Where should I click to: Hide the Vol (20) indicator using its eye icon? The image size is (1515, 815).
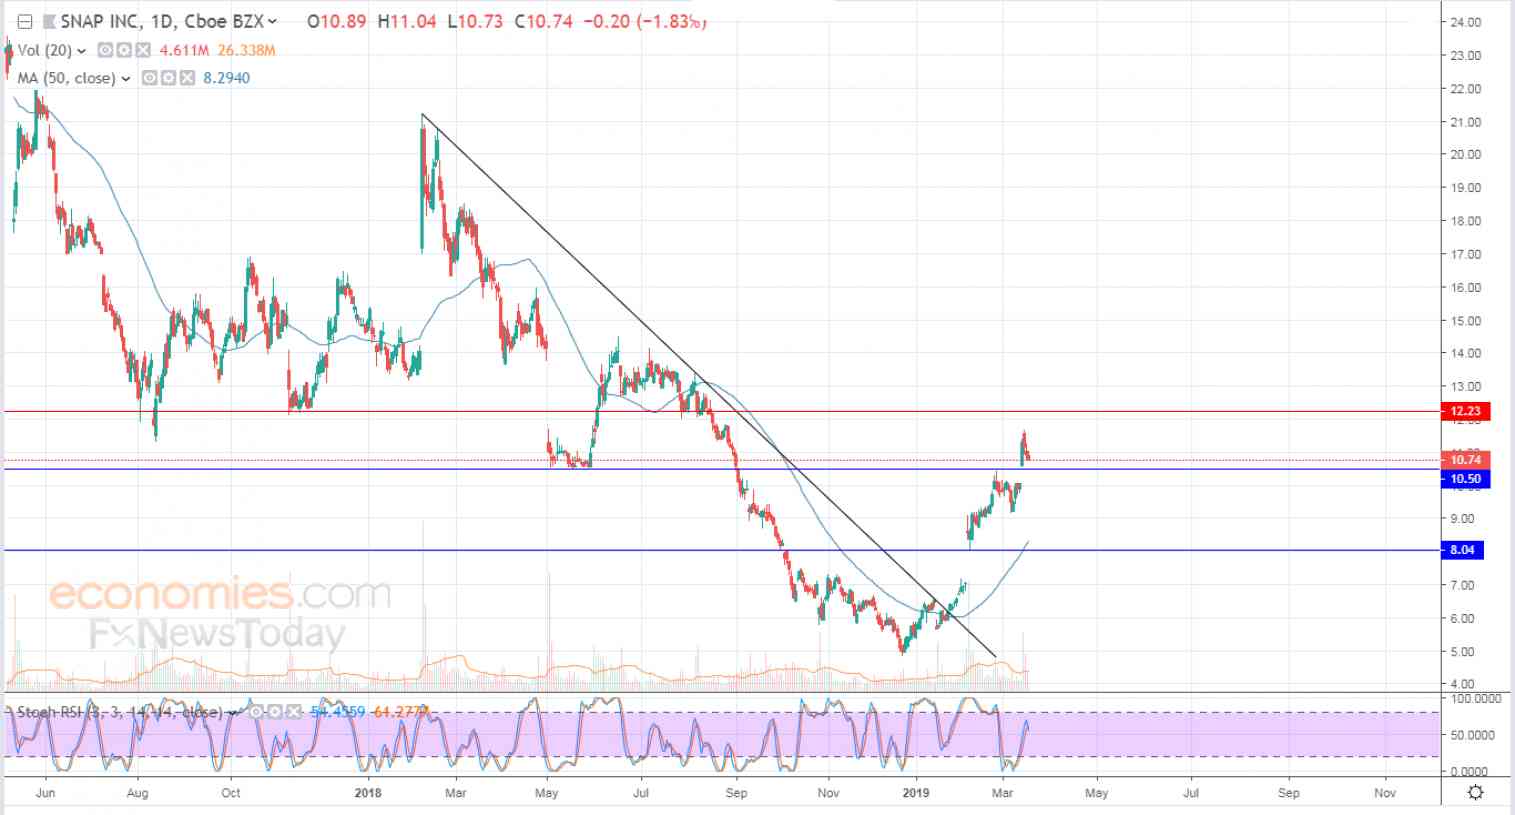coord(104,51)
